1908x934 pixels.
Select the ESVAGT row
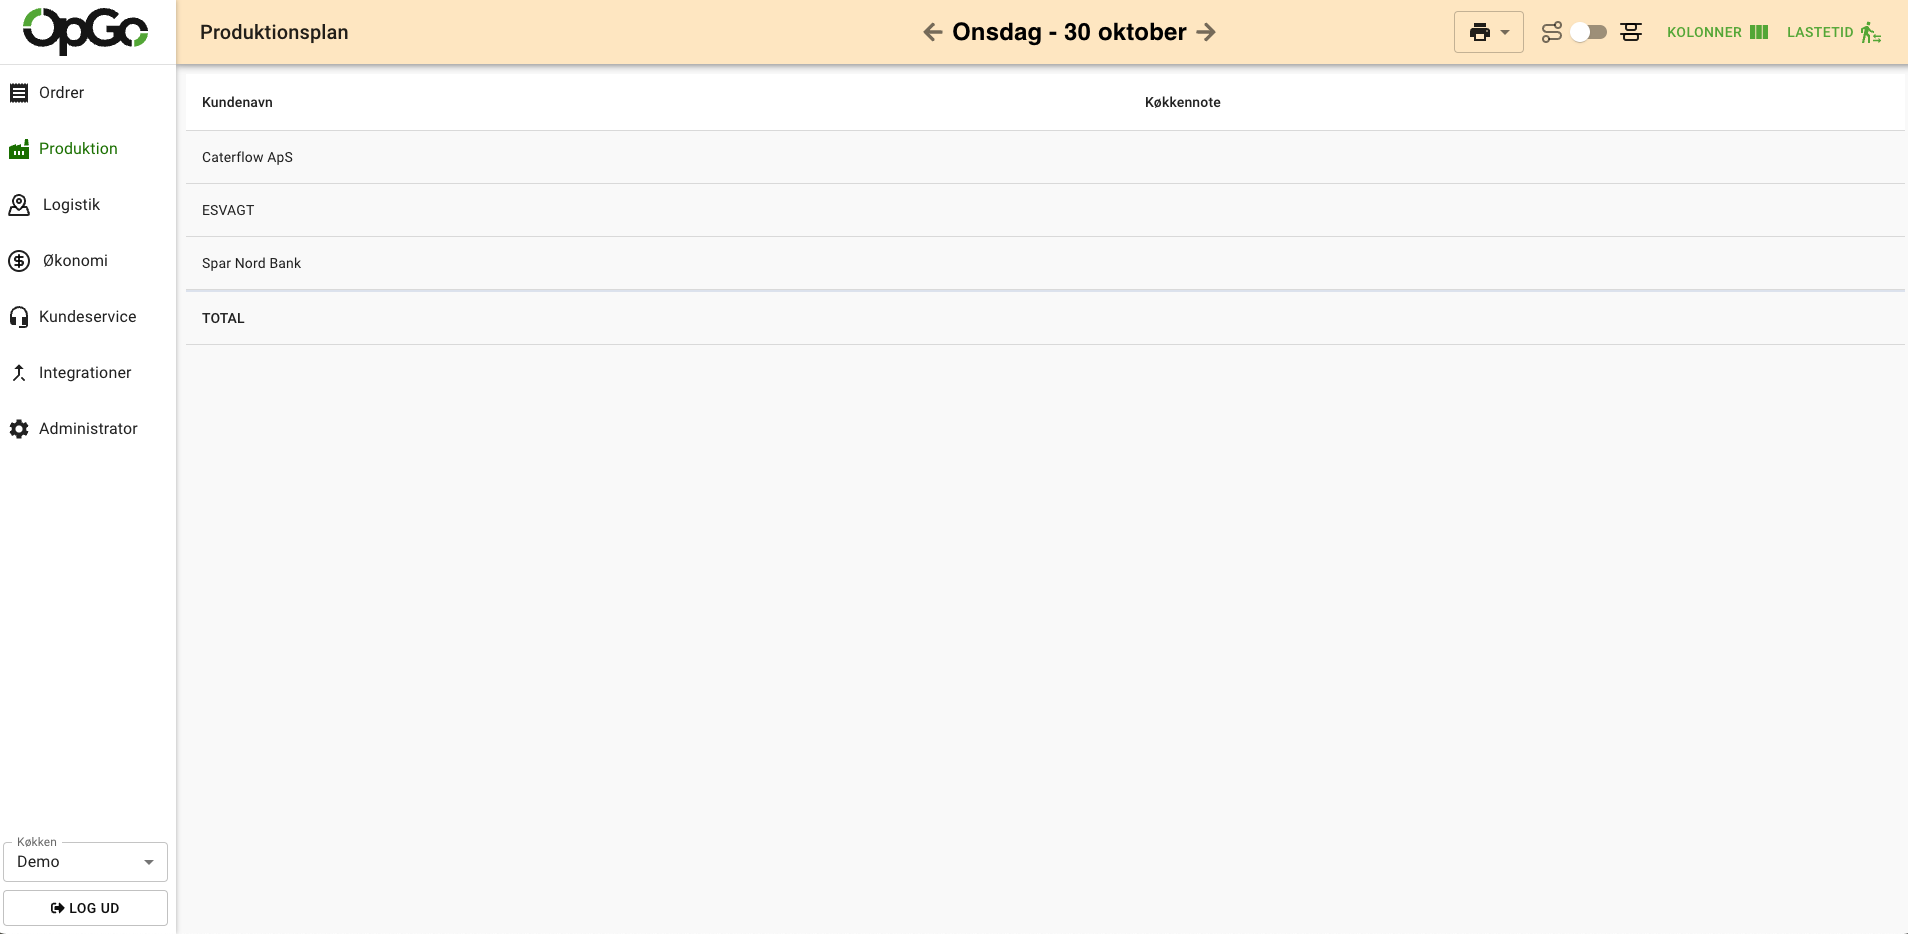(x=1045, y=210)
